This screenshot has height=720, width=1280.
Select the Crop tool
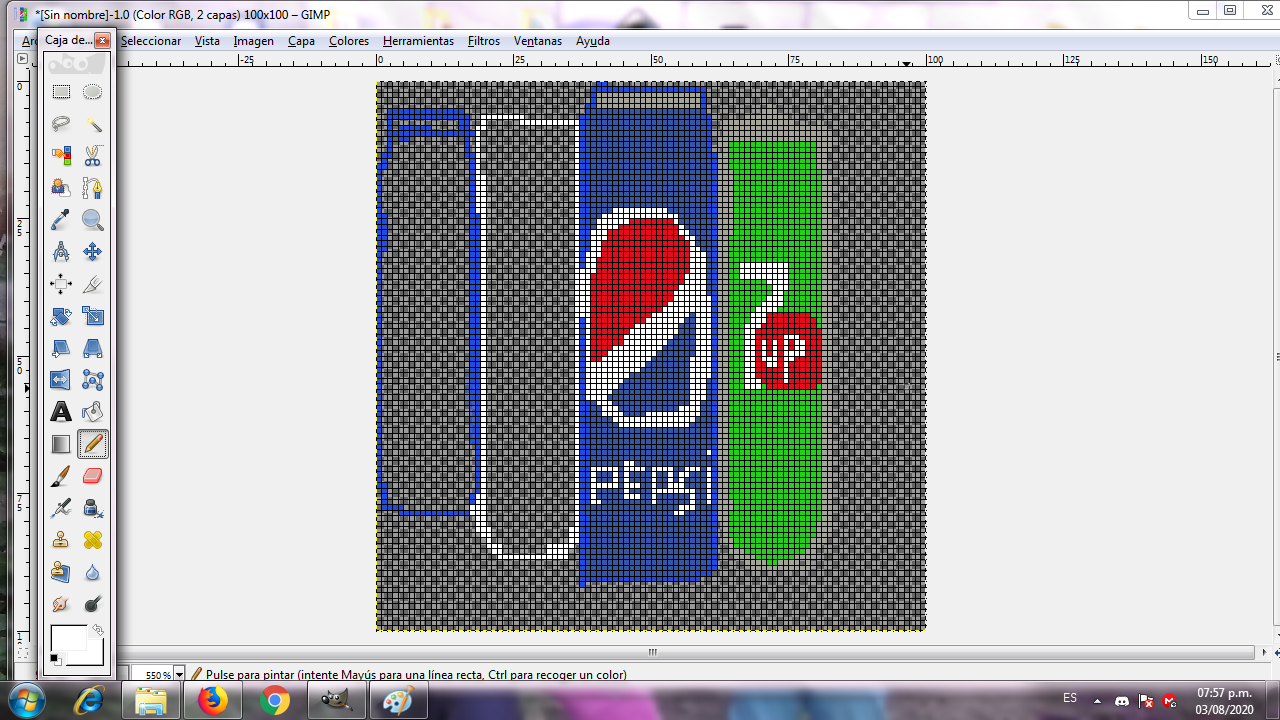93,284
